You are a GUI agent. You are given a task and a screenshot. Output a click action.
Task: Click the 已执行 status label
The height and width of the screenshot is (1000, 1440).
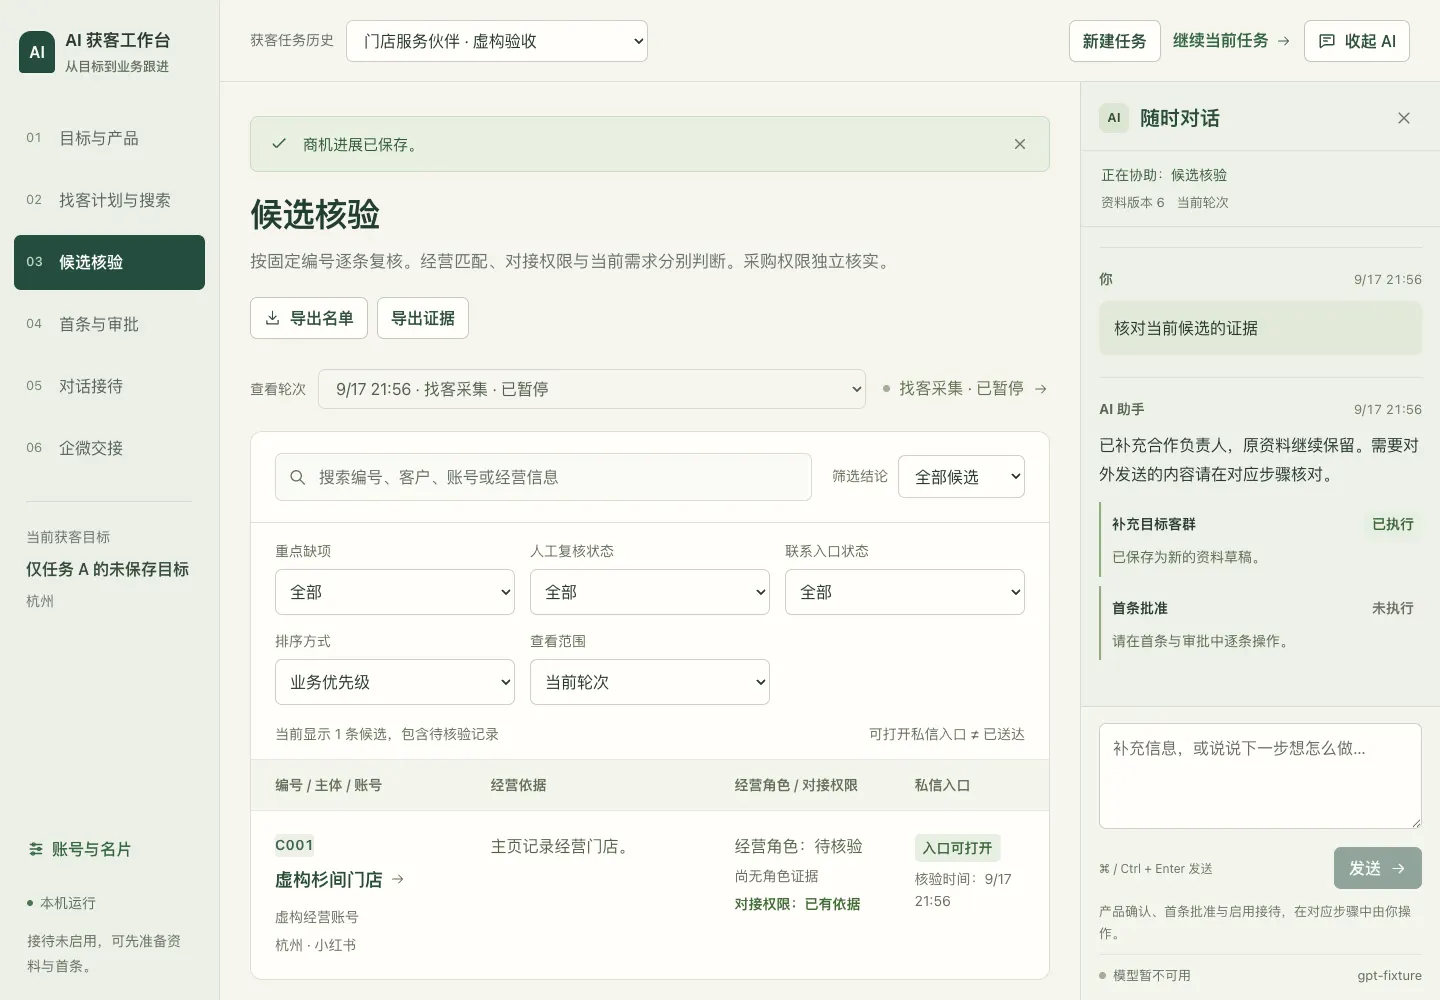click(1393, 524)
